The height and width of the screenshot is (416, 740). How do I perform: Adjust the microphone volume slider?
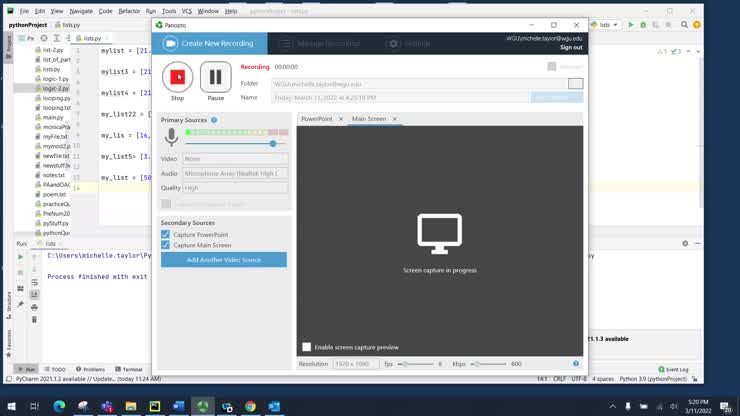point(272,143)
